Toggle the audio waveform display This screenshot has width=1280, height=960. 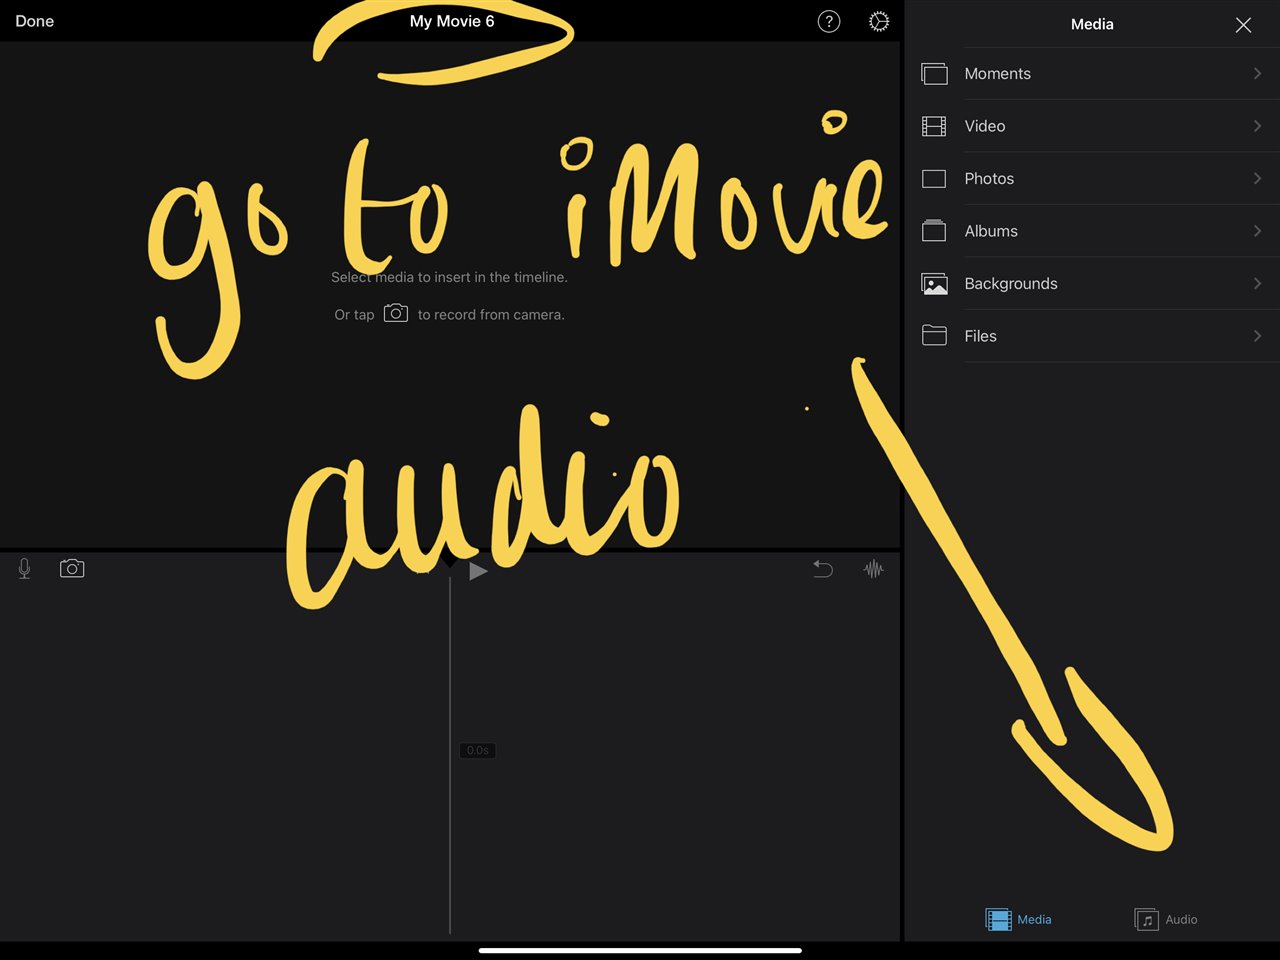[x=874, y=569]
